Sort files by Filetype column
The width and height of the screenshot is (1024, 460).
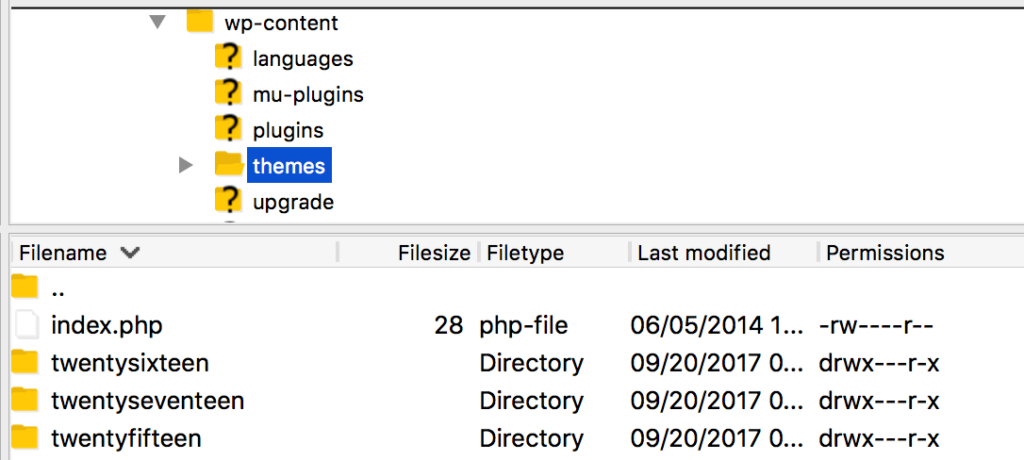[525, 253]
